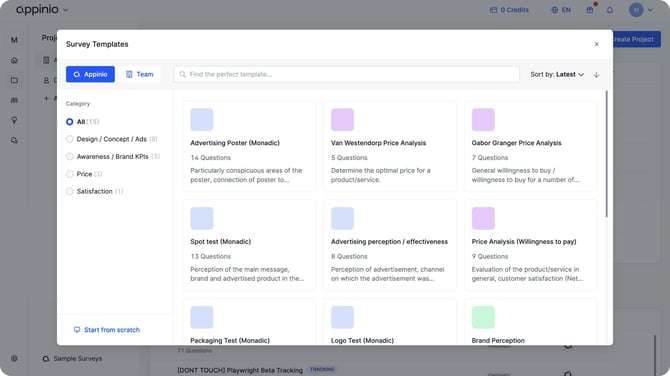Open Packaging Test (Monadic) template icon
This screenshot has height=376, width=670.
pos(202,317)
